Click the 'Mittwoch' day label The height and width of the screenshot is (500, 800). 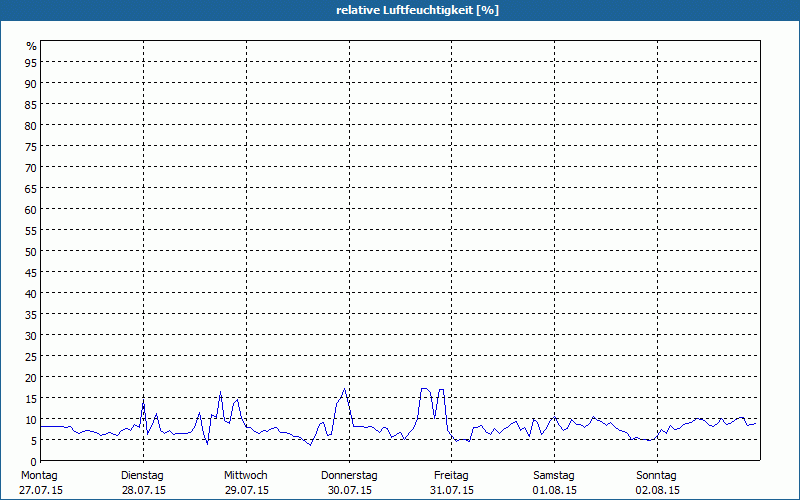pos(246,475)
